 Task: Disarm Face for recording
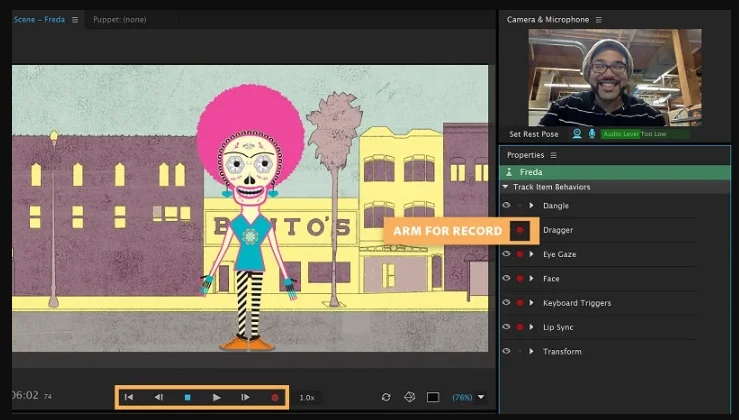pos(520,279)
